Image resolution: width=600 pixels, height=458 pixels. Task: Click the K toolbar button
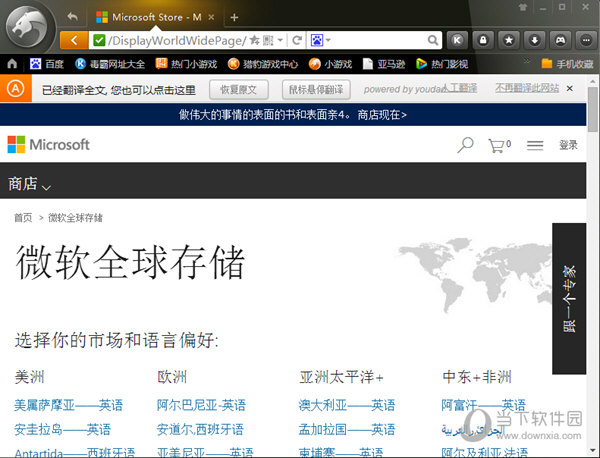(x=457, y=40)
